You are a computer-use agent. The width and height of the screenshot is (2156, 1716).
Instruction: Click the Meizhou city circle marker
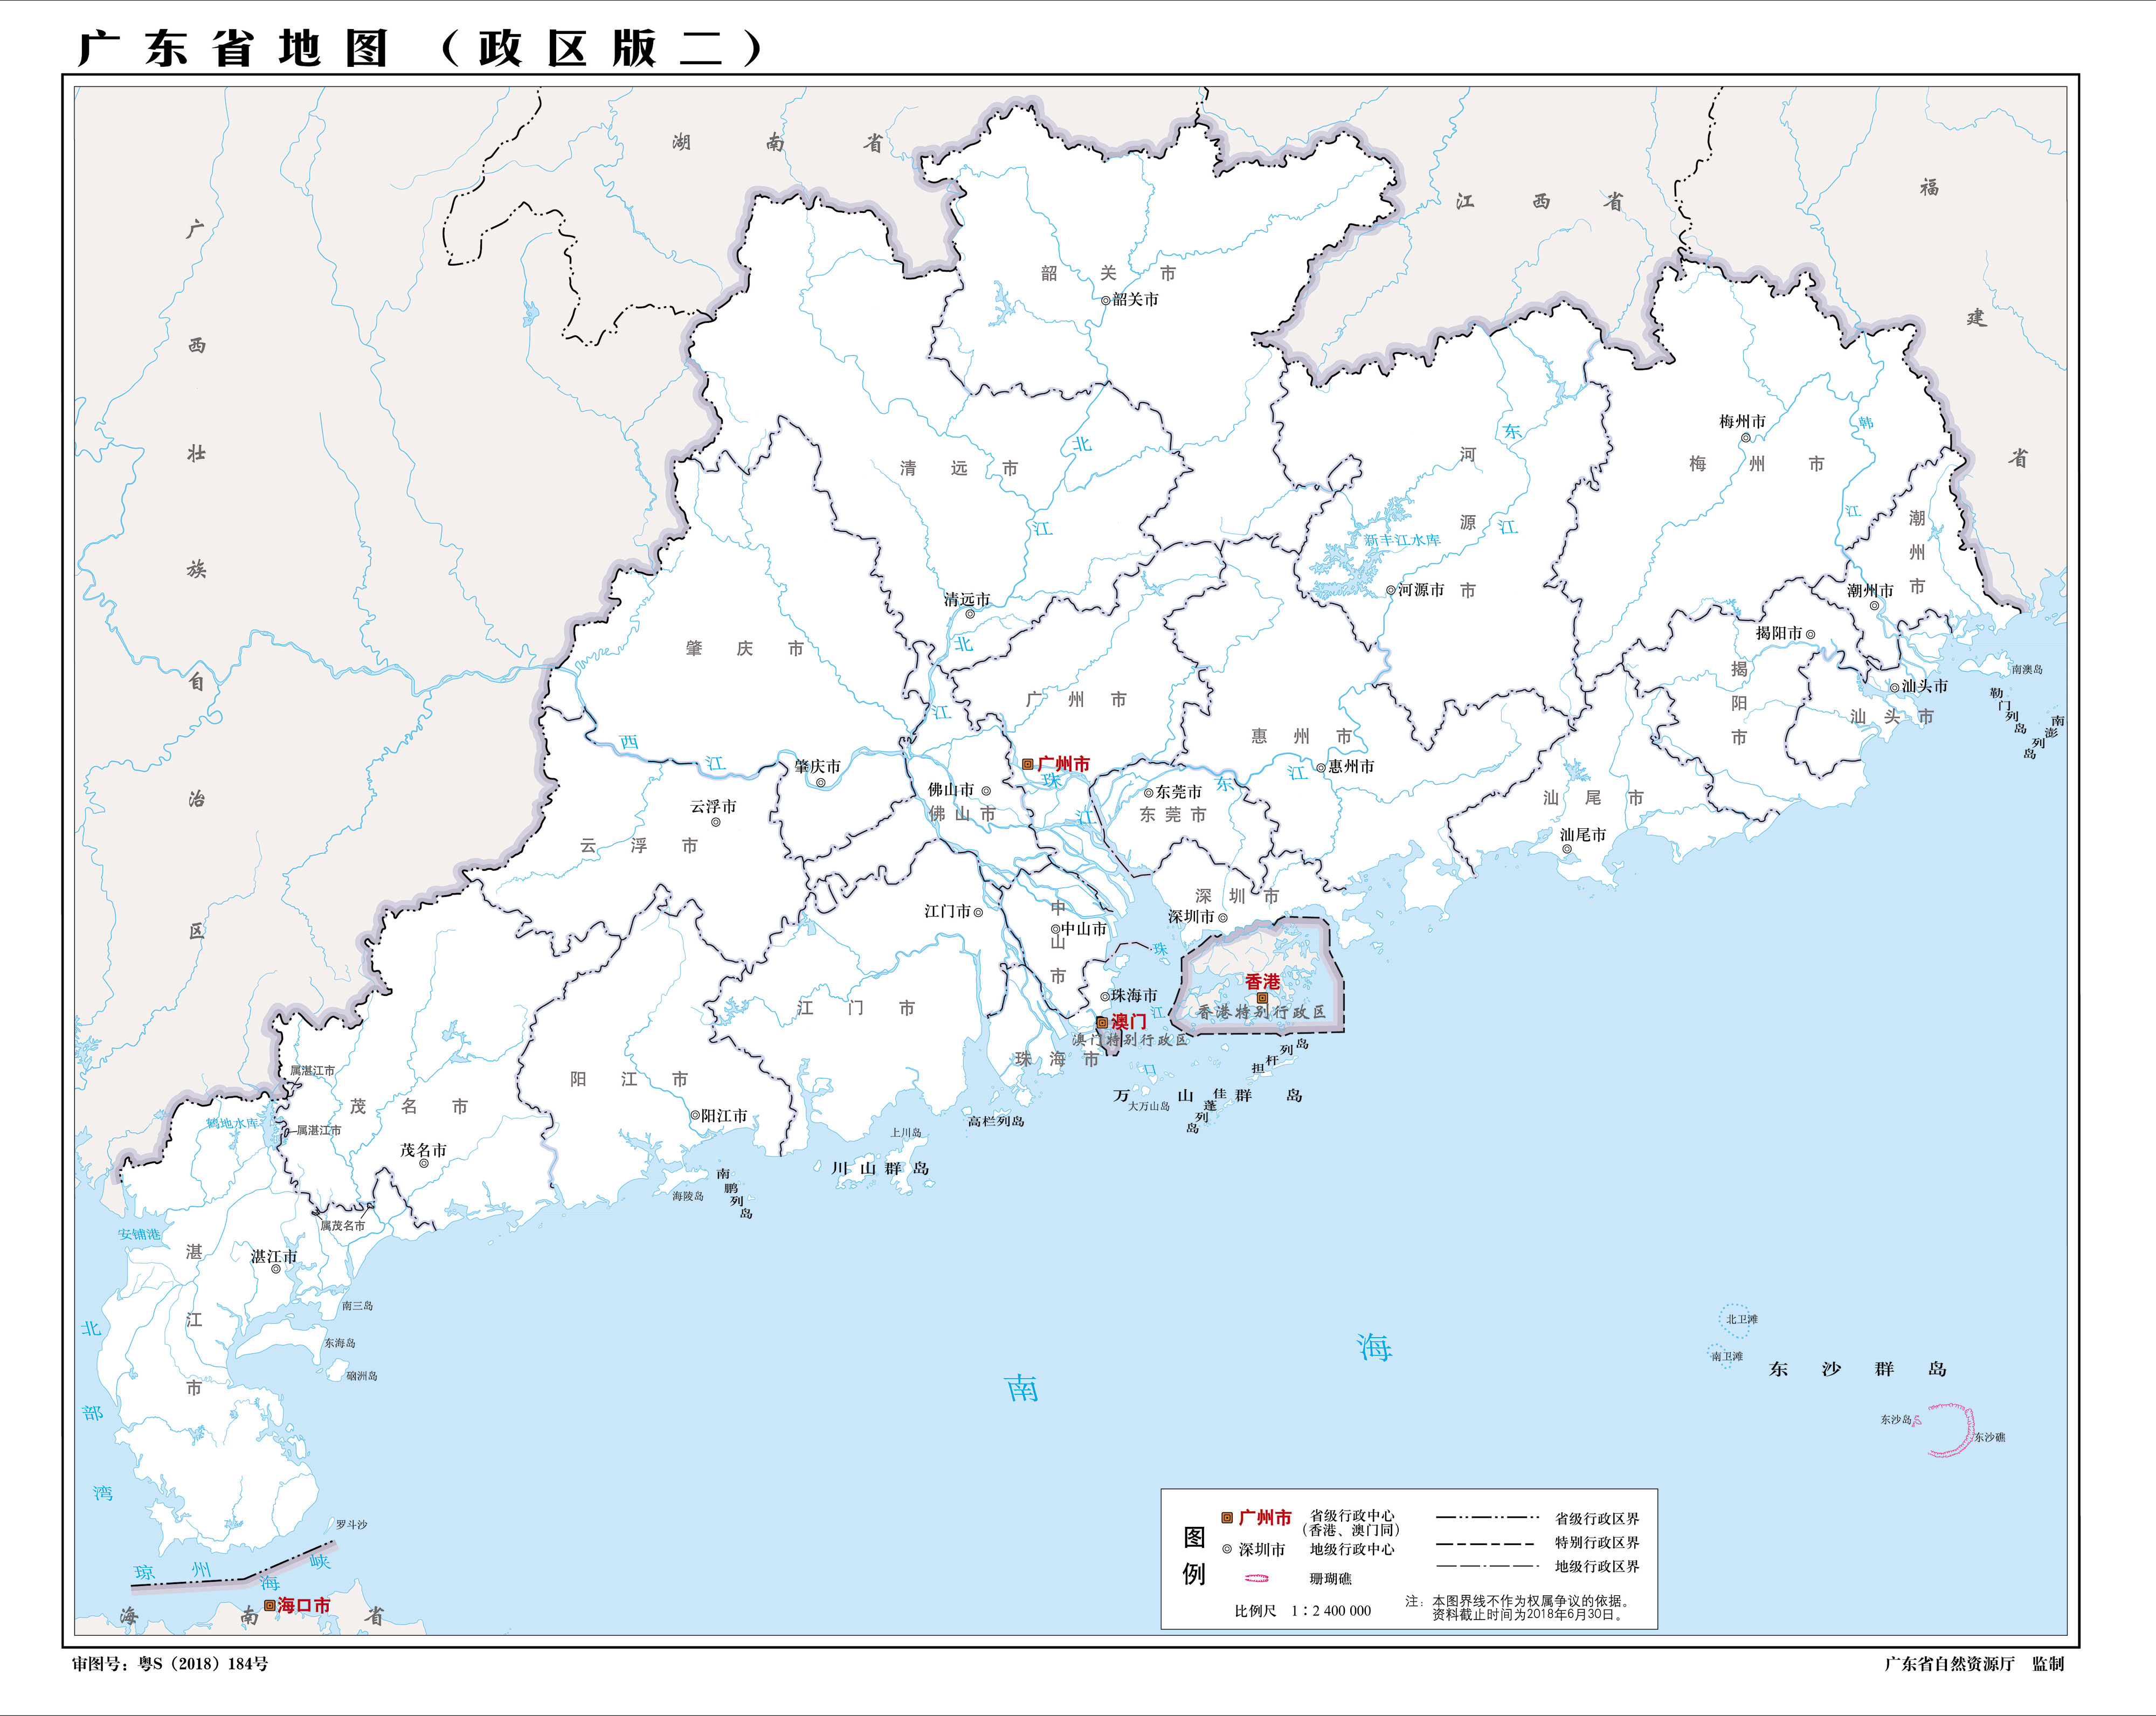click(1745, 437)
